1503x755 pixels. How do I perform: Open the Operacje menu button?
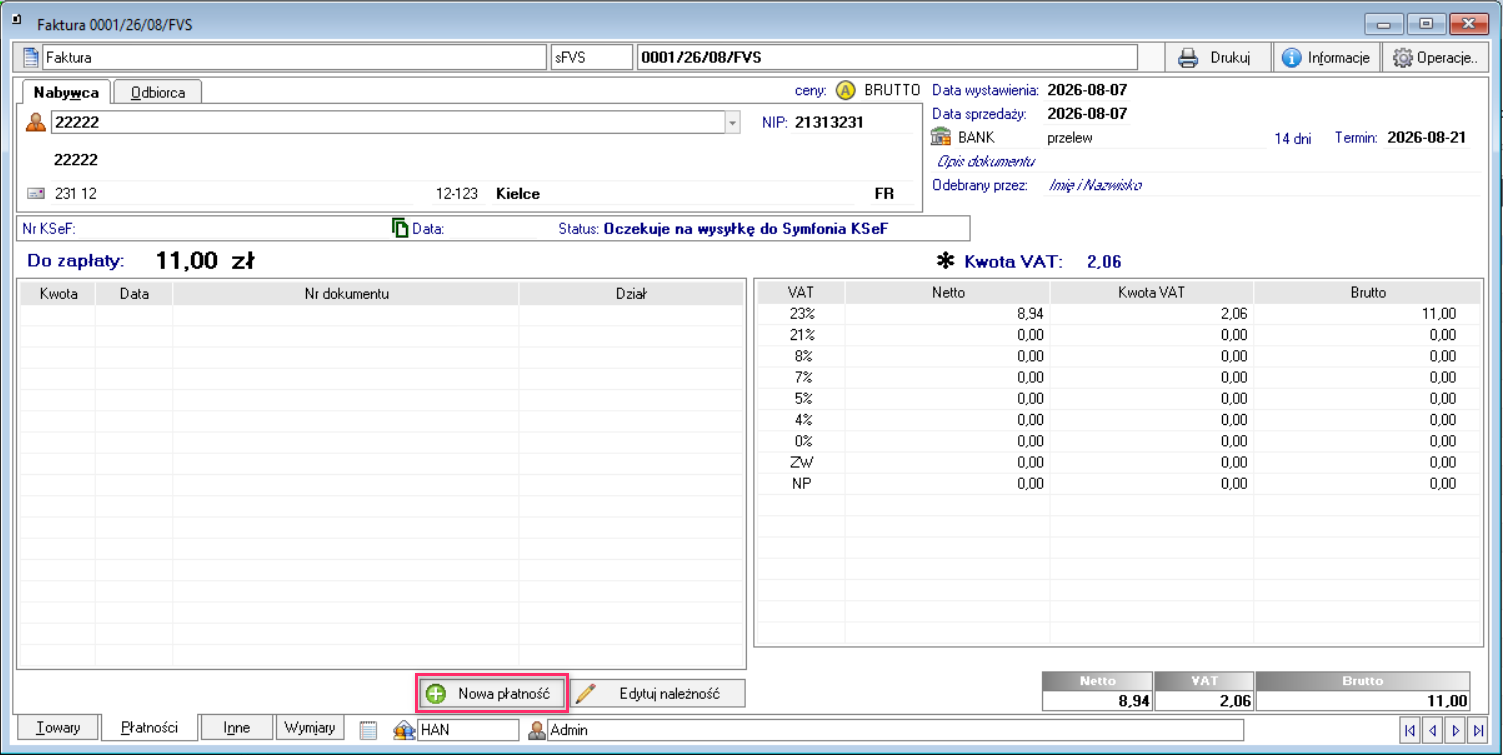point(1436,57)
